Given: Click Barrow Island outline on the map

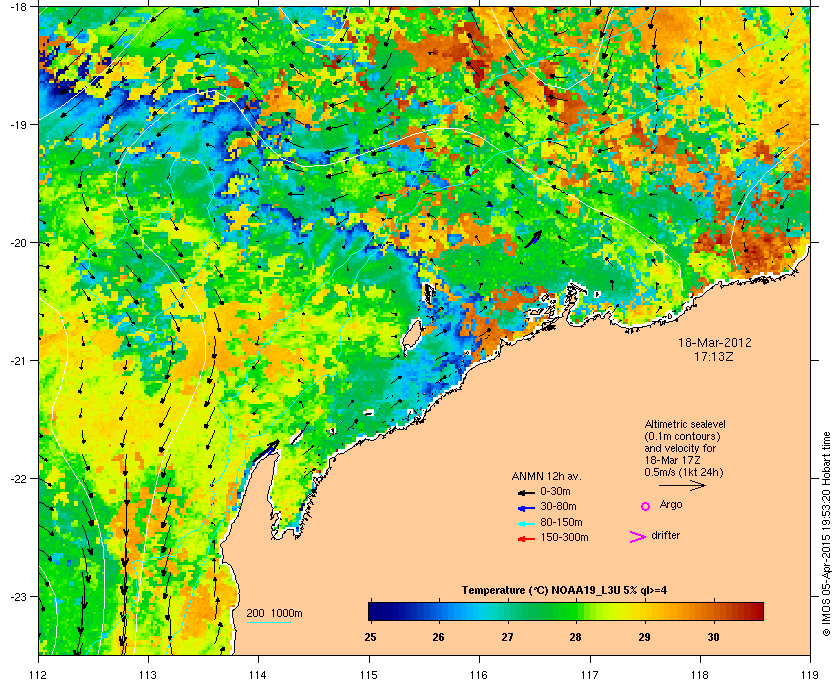Looking at the screenshot, I should [x=411, y=336].
